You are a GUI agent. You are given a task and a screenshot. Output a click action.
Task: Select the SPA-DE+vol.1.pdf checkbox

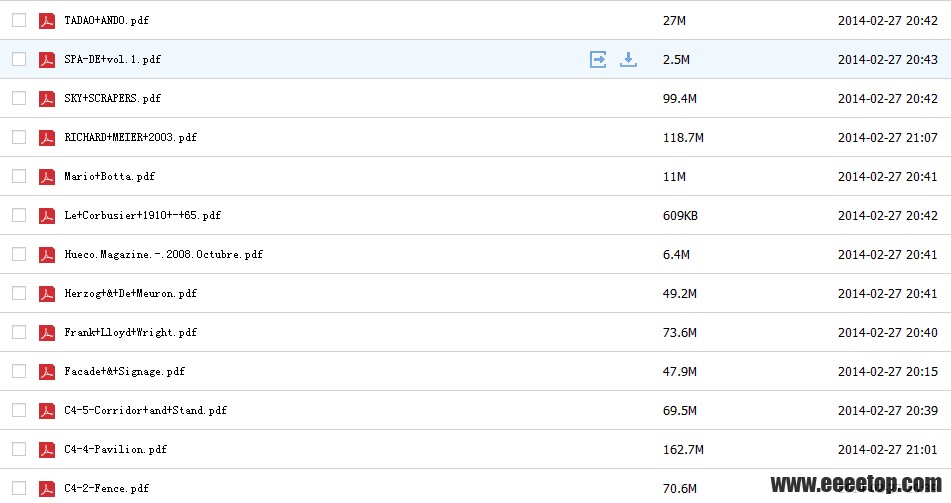19,59
